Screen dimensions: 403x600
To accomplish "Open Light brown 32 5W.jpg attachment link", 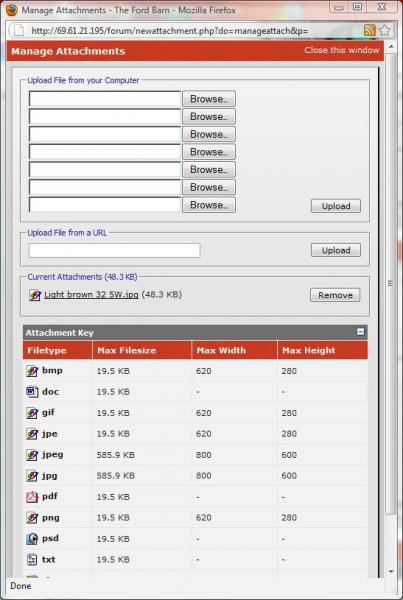I will tap(91, 295).
